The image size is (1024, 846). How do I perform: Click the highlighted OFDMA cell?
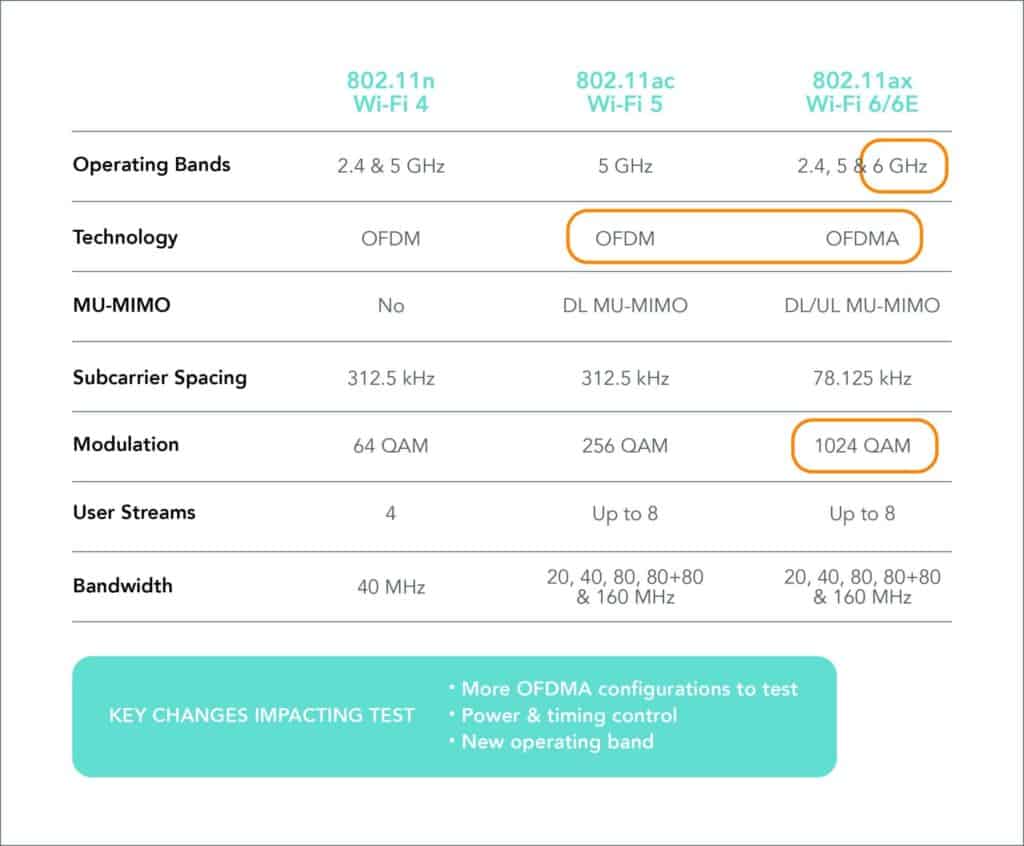tap(862, 238)
